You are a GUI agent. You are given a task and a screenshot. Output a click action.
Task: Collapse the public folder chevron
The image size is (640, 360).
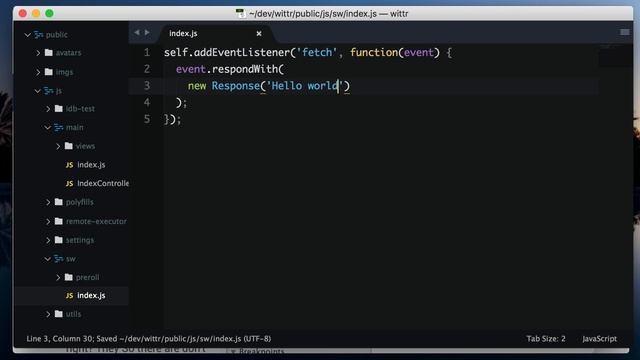(x=28, y=35)
